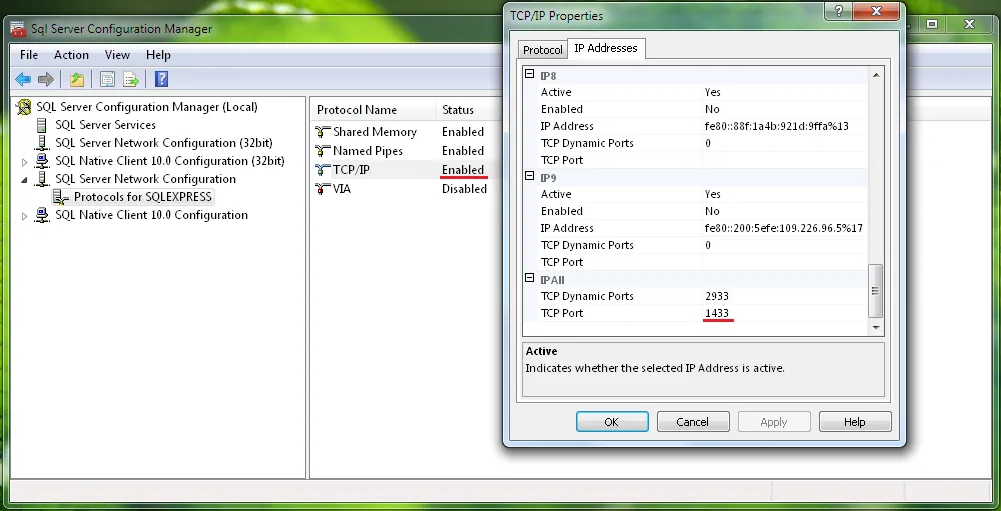Viewport: 1001px width, 511px height.
Task: Switch to the Protocol tab
Action: [x=543, y=50]
